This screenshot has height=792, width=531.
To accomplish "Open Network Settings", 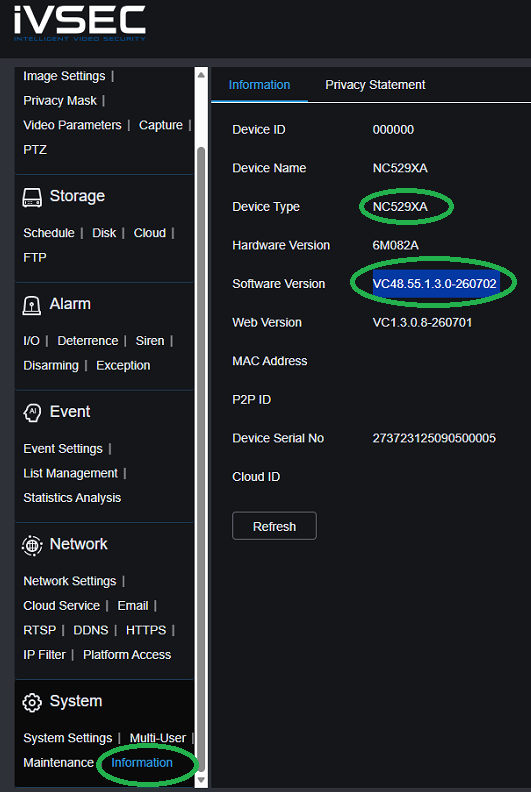I will (70, 581).
